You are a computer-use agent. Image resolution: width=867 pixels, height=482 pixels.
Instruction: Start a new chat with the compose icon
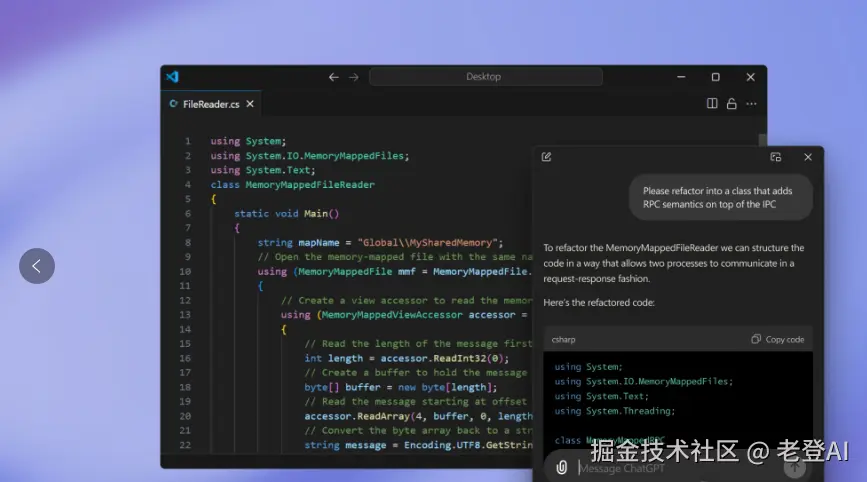point(546,157)
